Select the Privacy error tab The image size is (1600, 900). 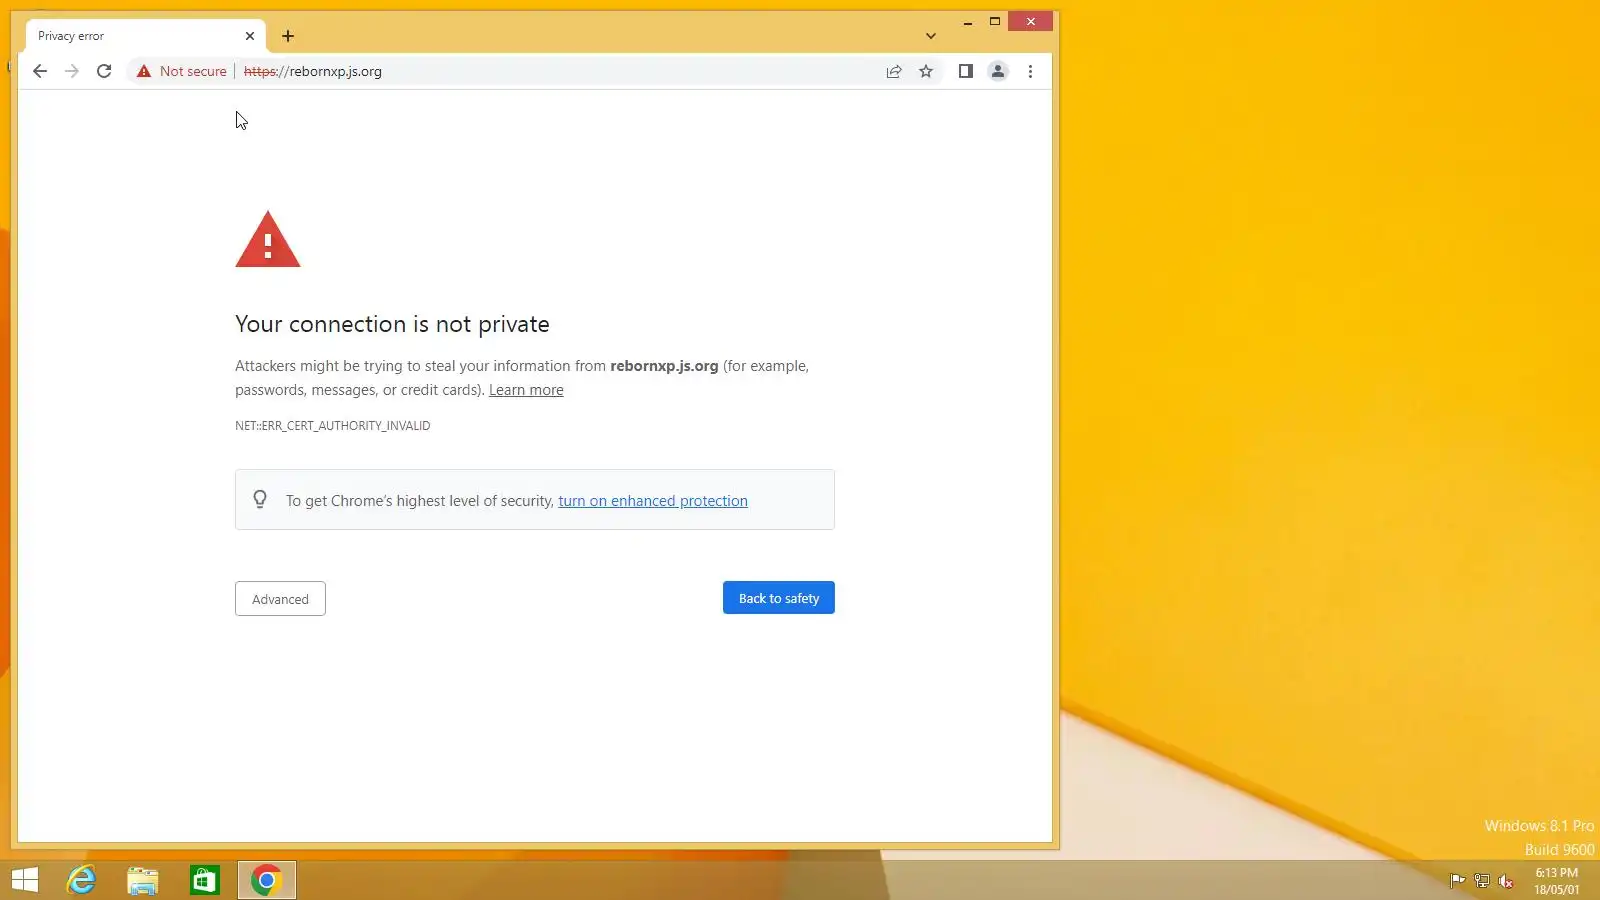pyautogui.click(x=146, y=36)
